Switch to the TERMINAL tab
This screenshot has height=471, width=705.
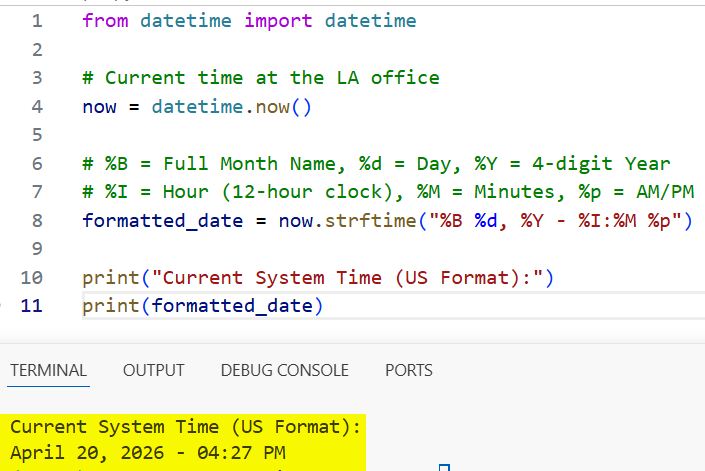tap(49, 370)
